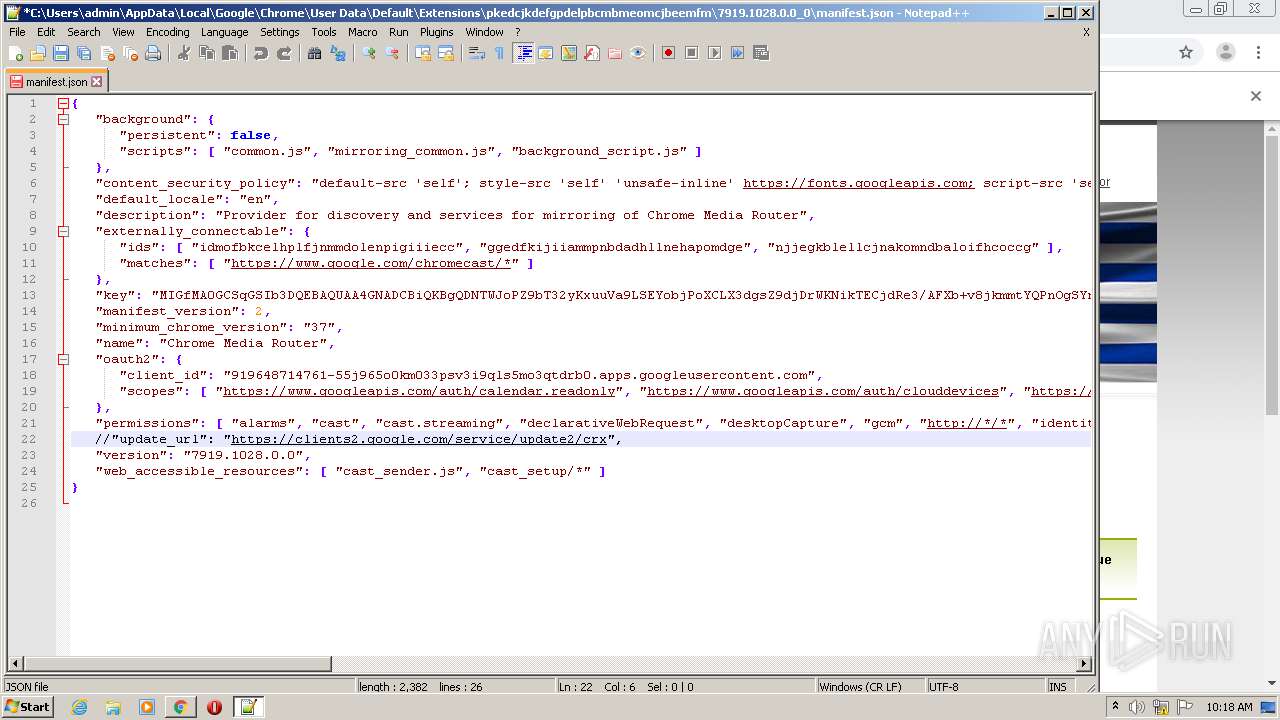
Task: Click the horizontal scrollbar right arrow
Action: pyautogui.click(x=1083, y=663)
